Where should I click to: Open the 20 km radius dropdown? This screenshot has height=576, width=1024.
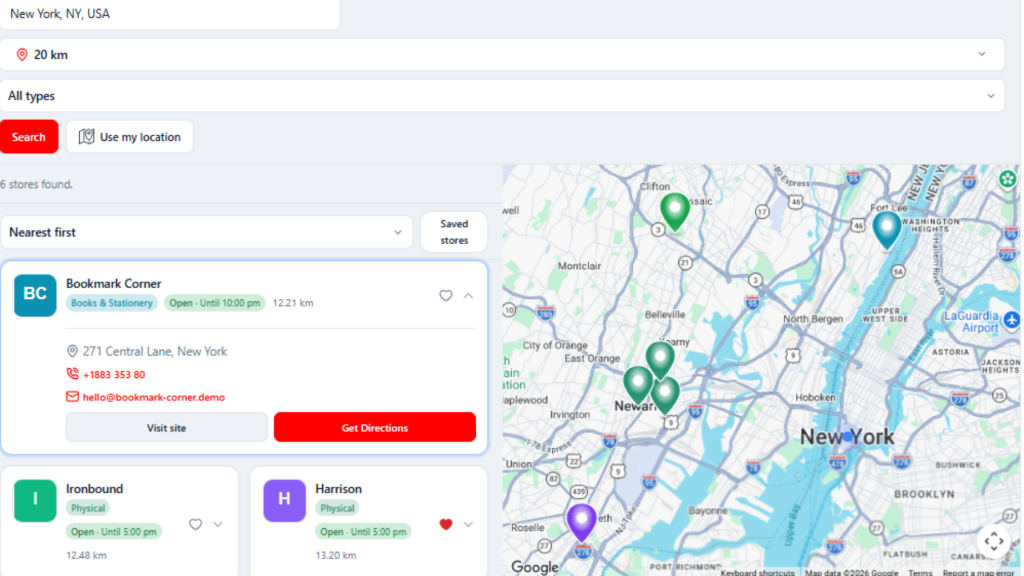(502, 55)
